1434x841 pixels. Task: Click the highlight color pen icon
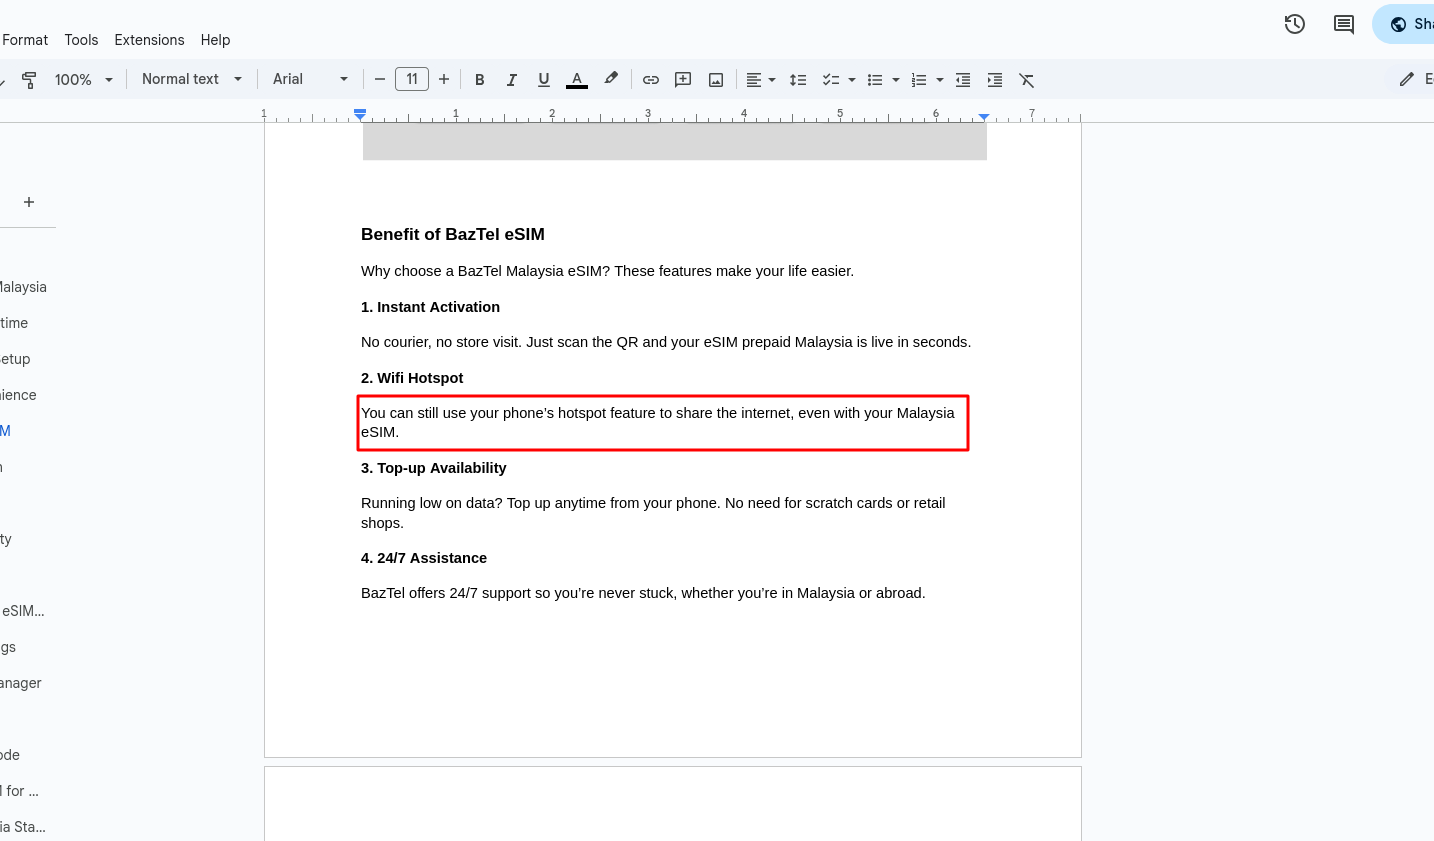pos(611,79)
